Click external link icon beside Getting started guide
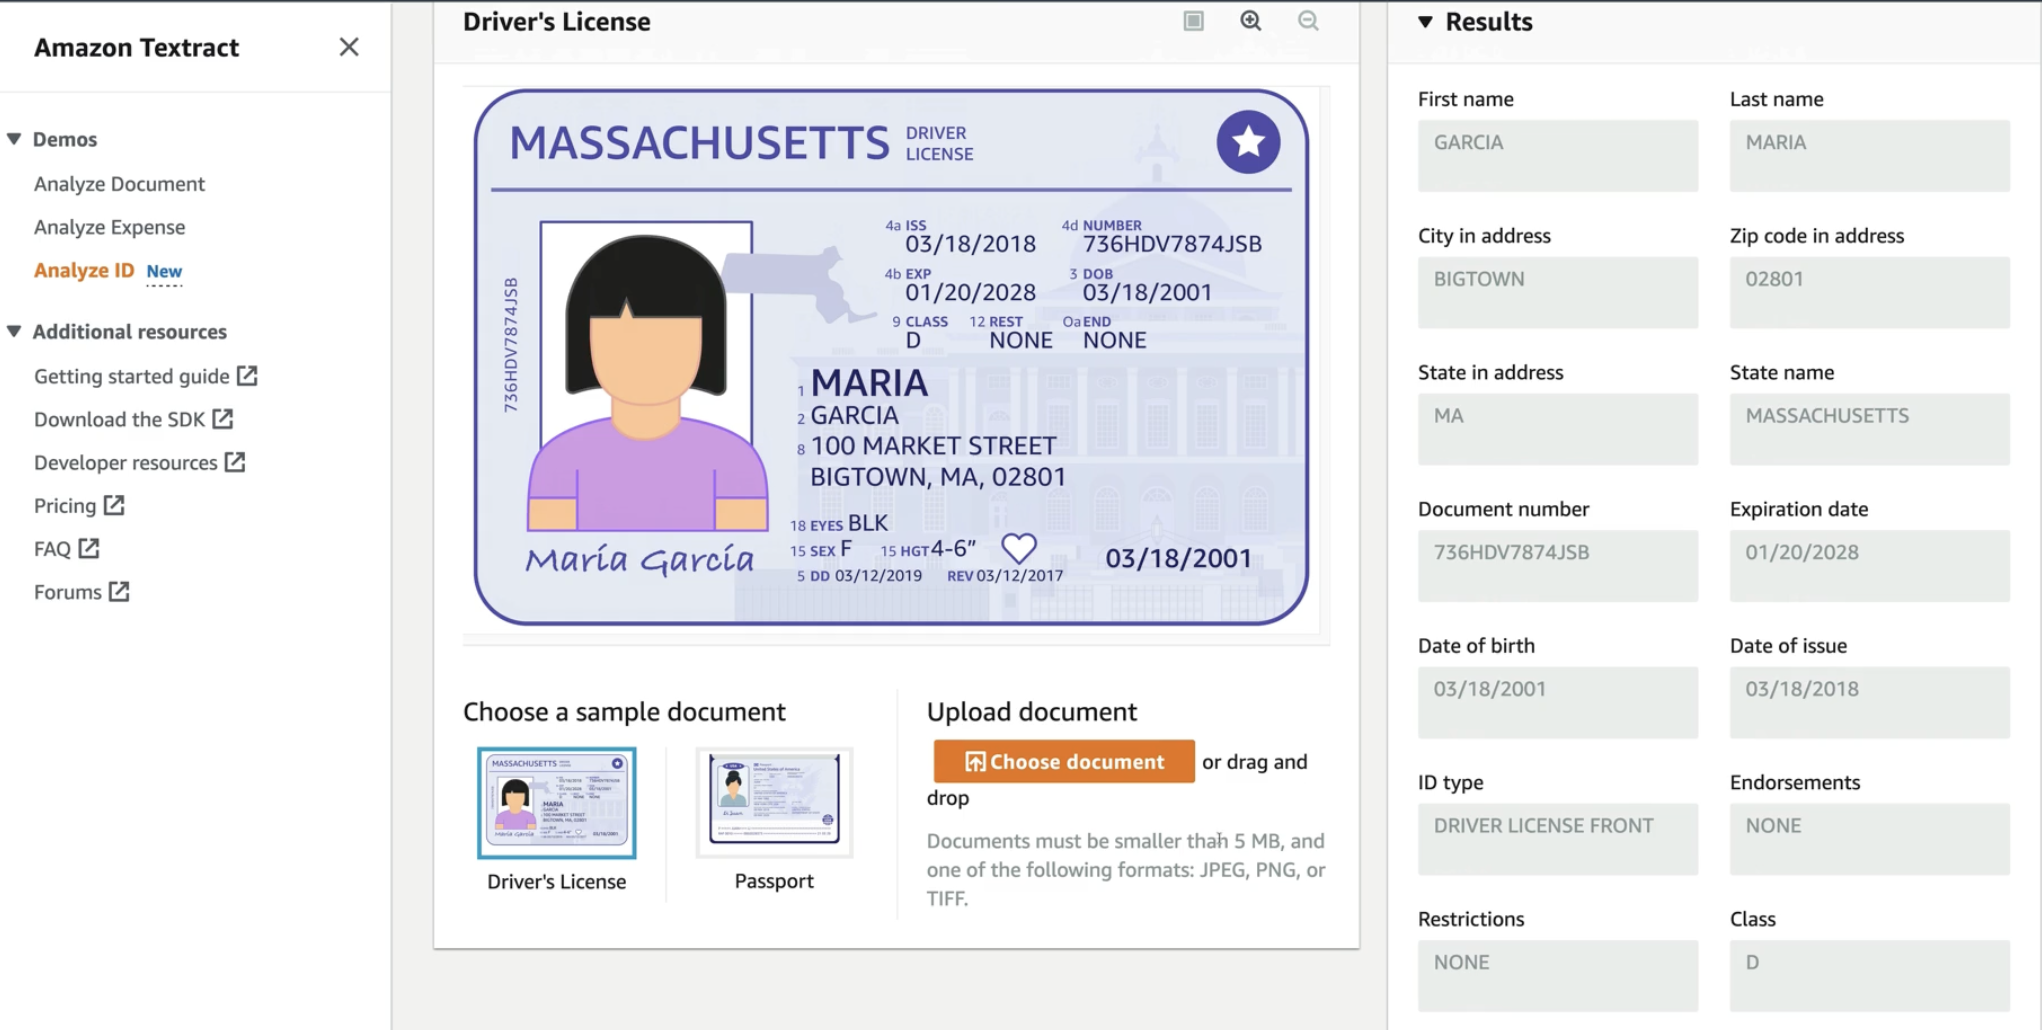2042x1030 pixels. [x=247, y=376]
